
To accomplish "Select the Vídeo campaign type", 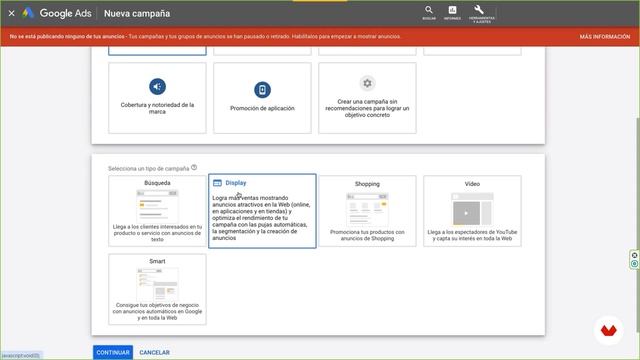I will pyautogui.click(x=472, y=211).
